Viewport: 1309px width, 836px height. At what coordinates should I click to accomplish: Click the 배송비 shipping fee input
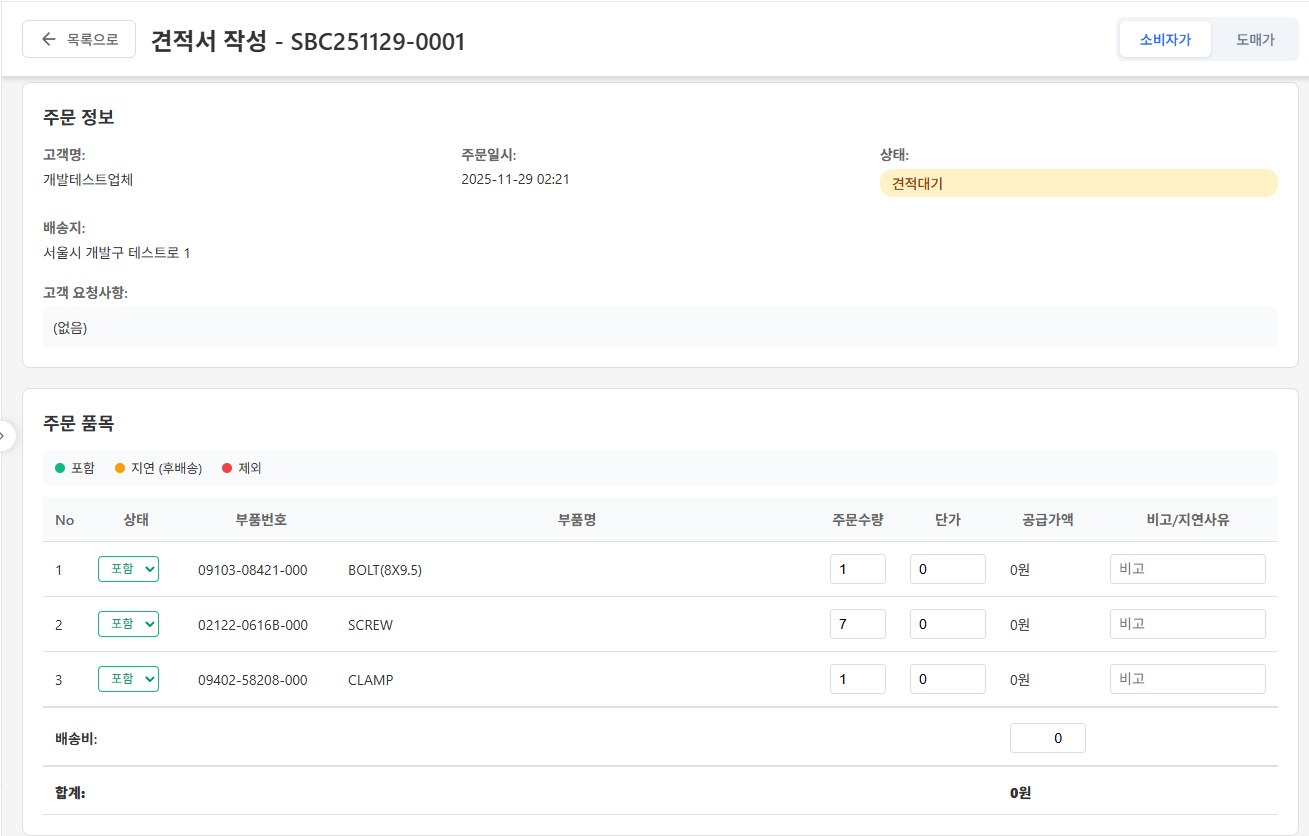(1047, 738)
